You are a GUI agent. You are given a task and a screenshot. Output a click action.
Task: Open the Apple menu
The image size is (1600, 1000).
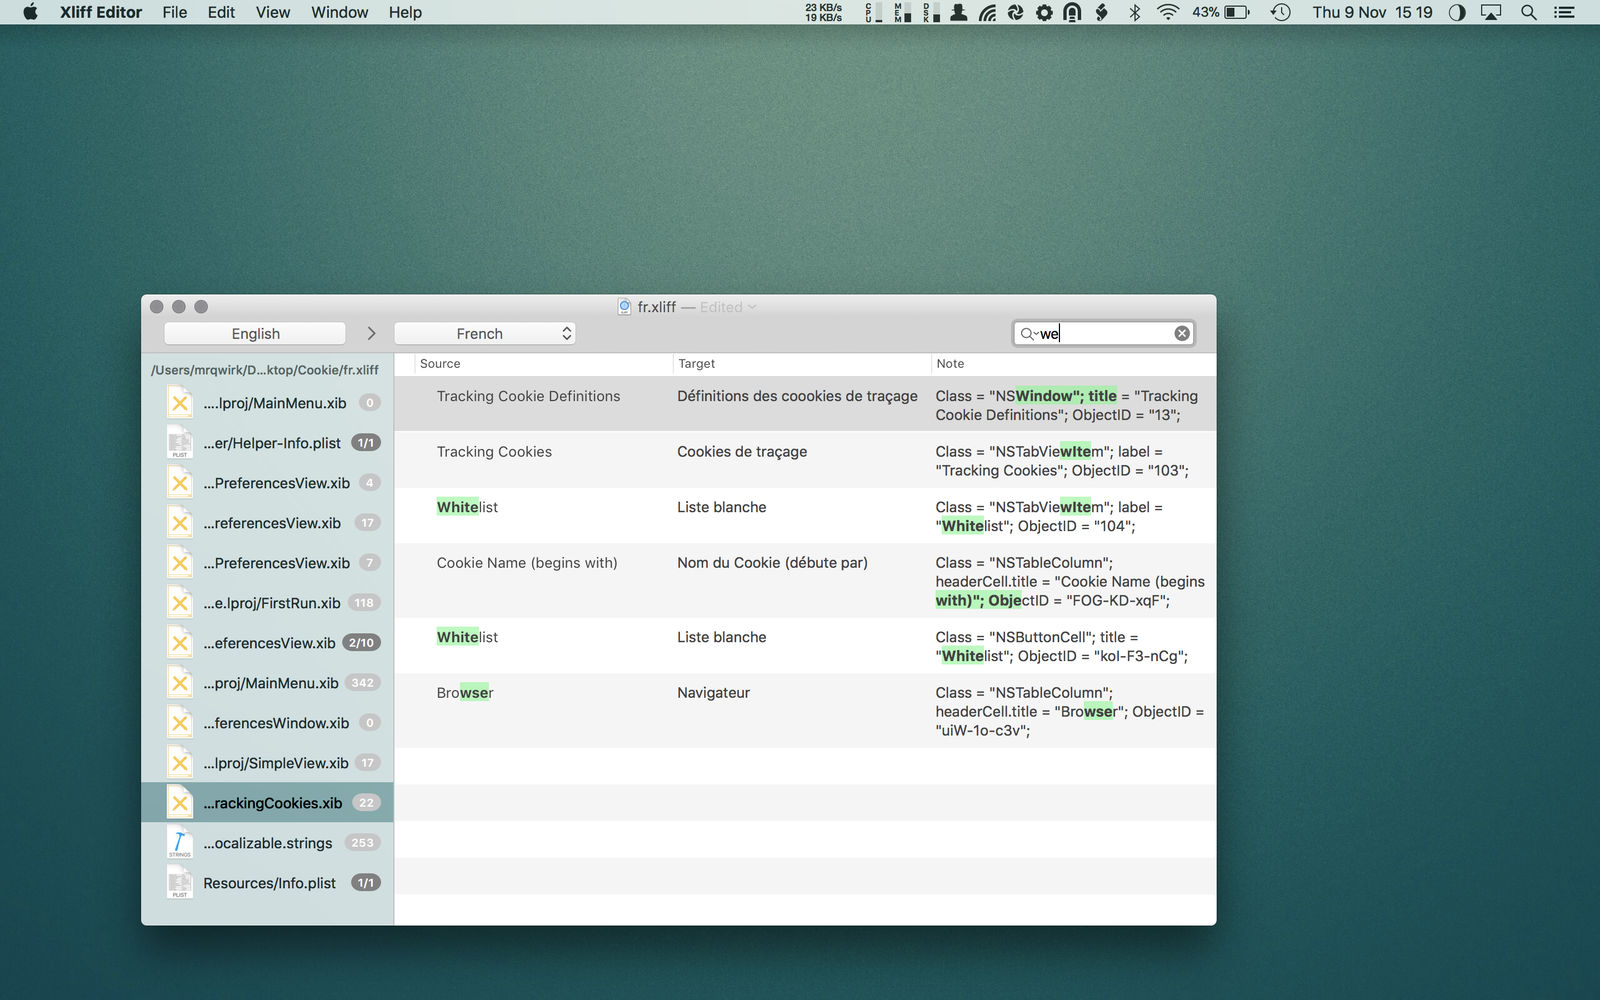[x=30, y=12]
